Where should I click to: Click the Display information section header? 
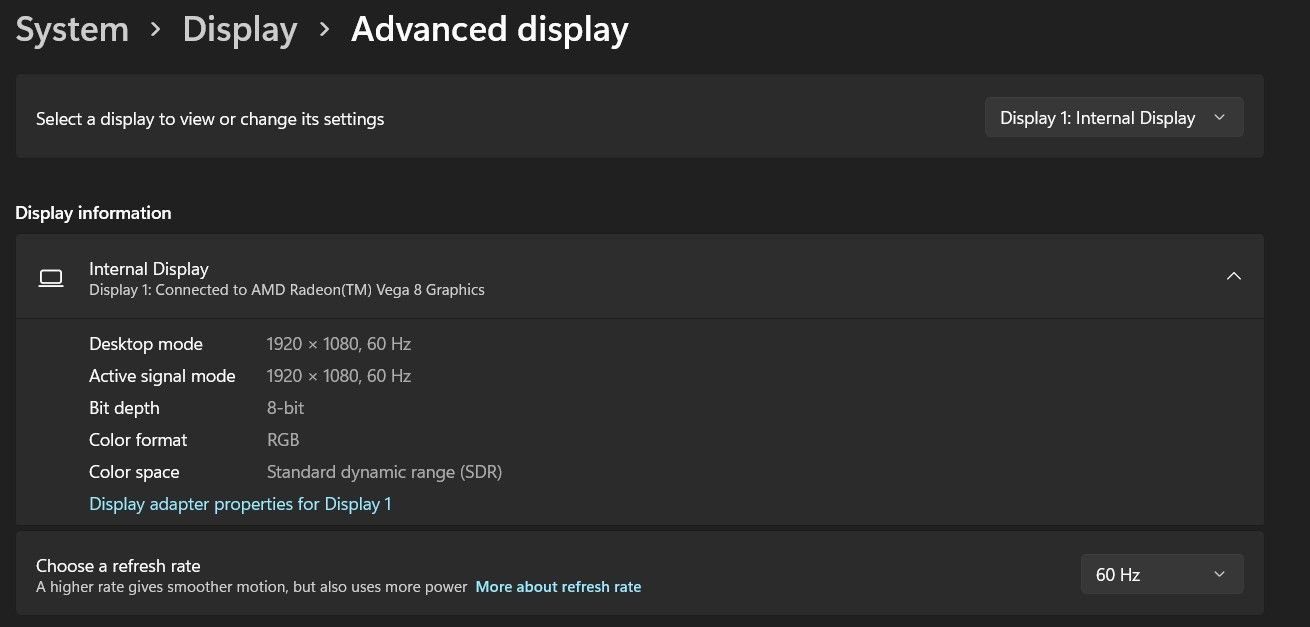pos(93,212)
